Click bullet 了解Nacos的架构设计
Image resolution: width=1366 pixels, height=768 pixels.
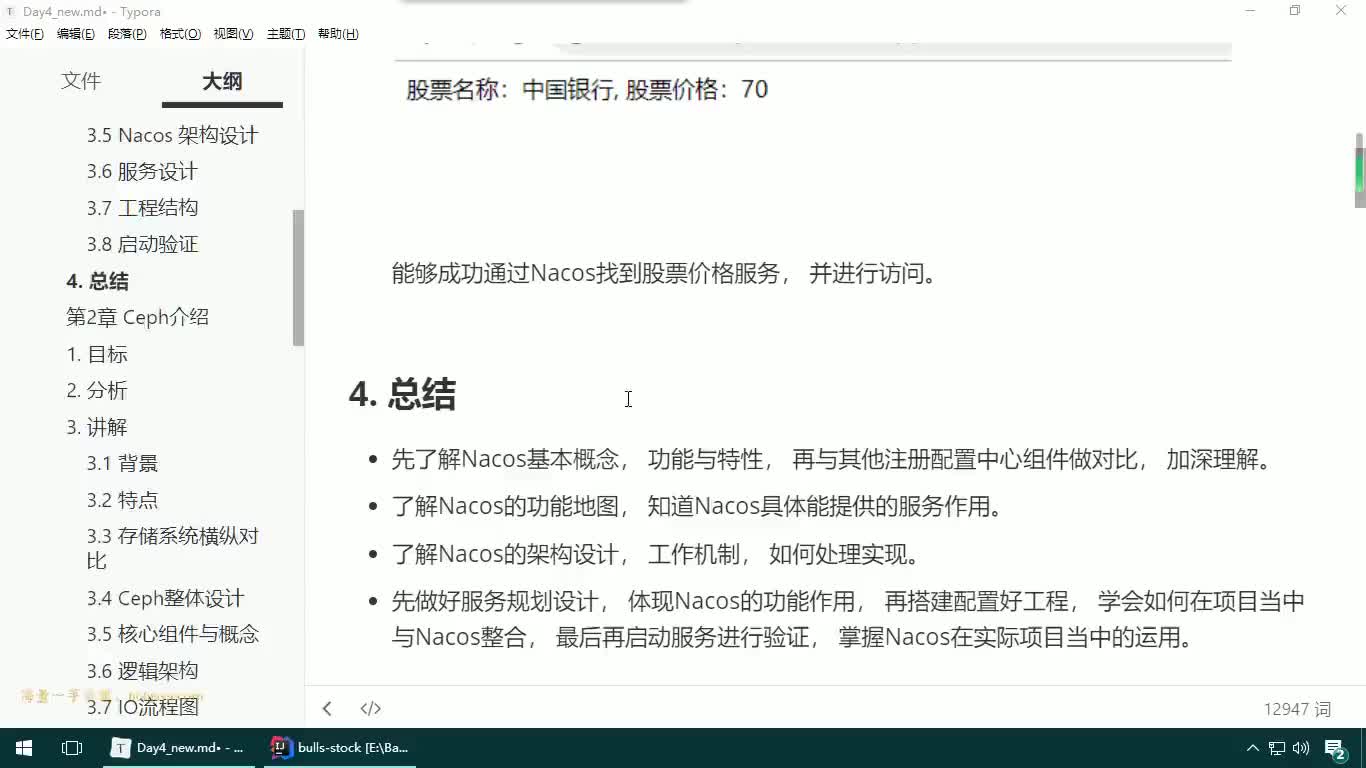(657, 555)
